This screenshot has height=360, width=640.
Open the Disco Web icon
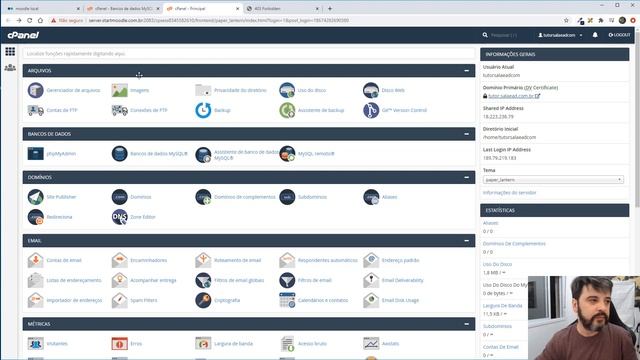point(371,90)
